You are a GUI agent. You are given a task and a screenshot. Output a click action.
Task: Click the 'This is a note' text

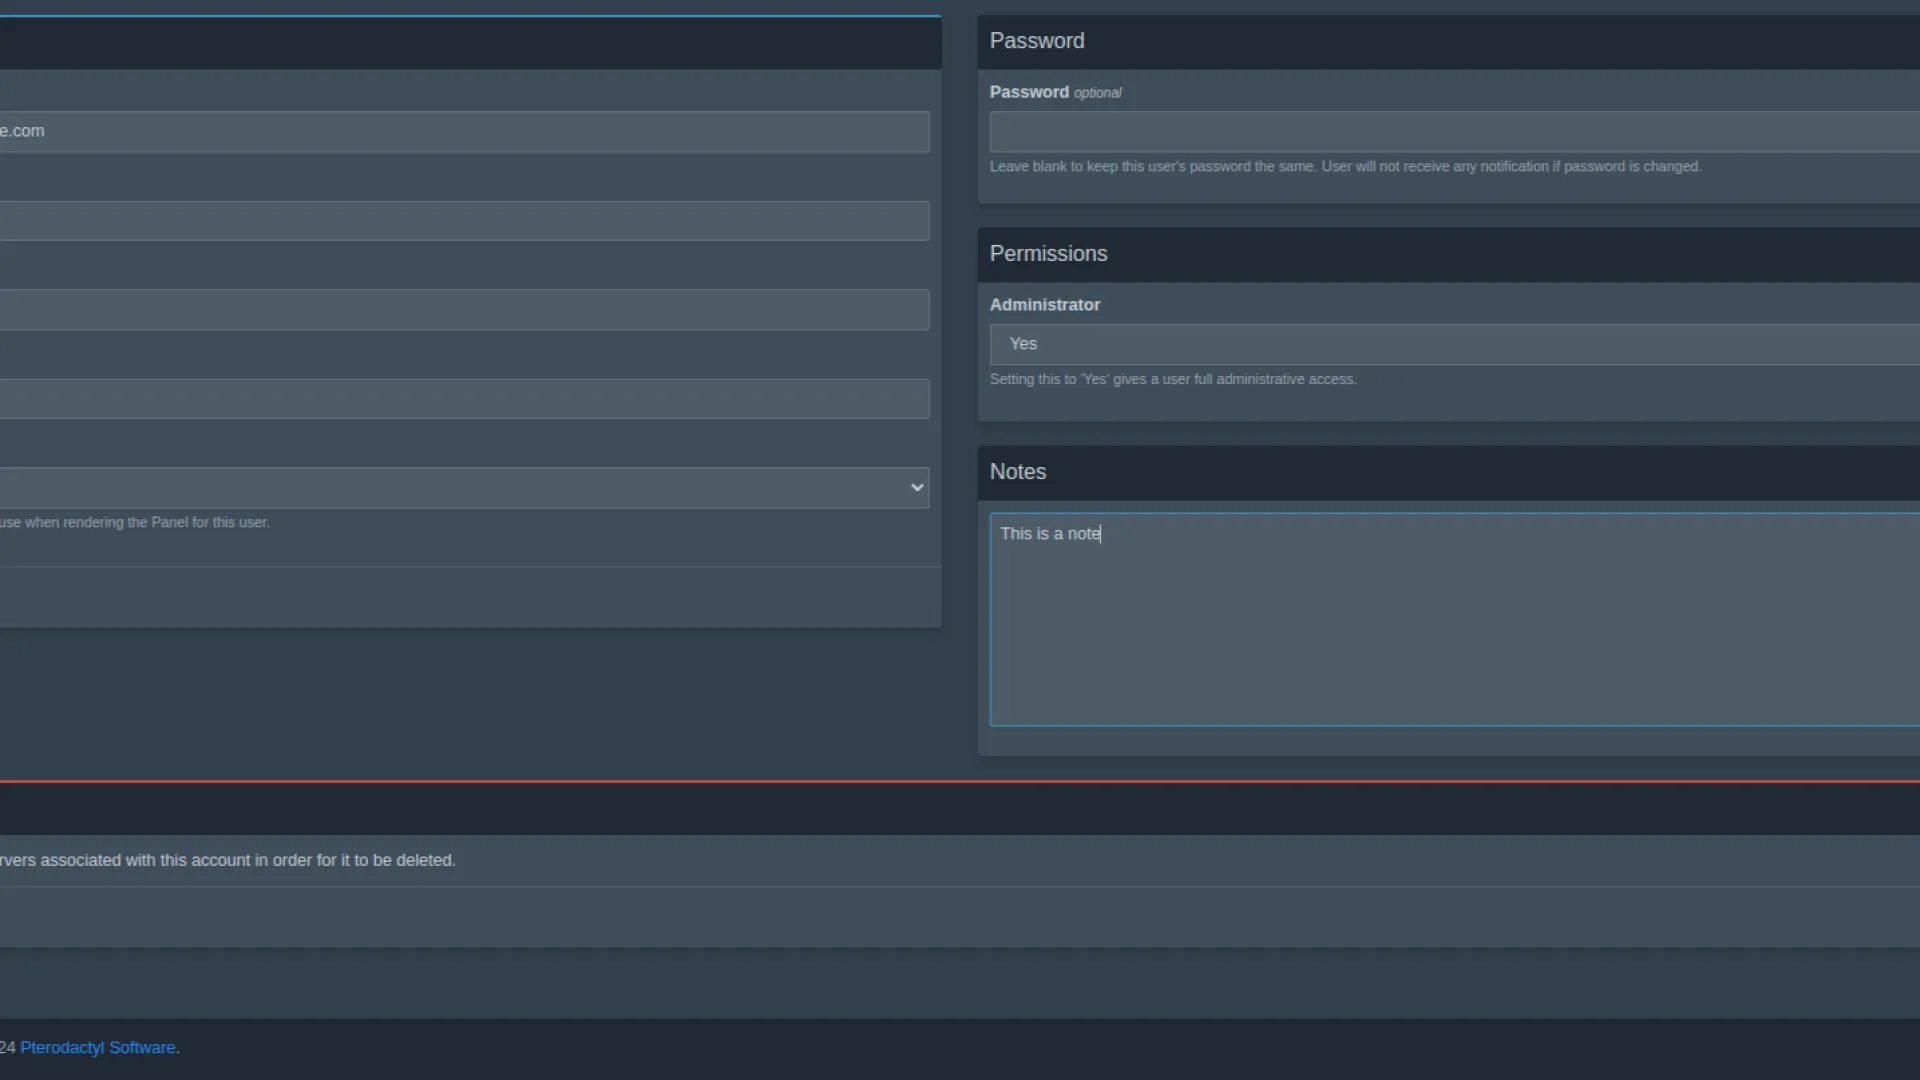[1049, 534]
